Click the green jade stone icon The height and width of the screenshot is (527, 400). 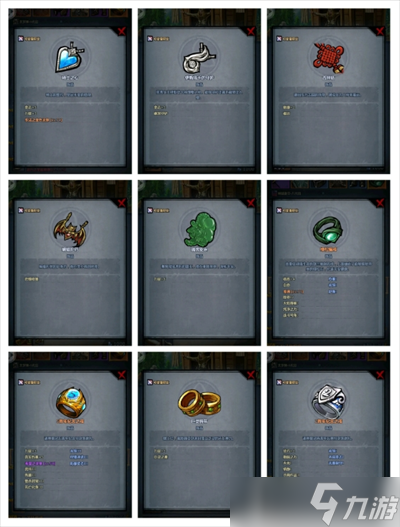click(200, 230)
